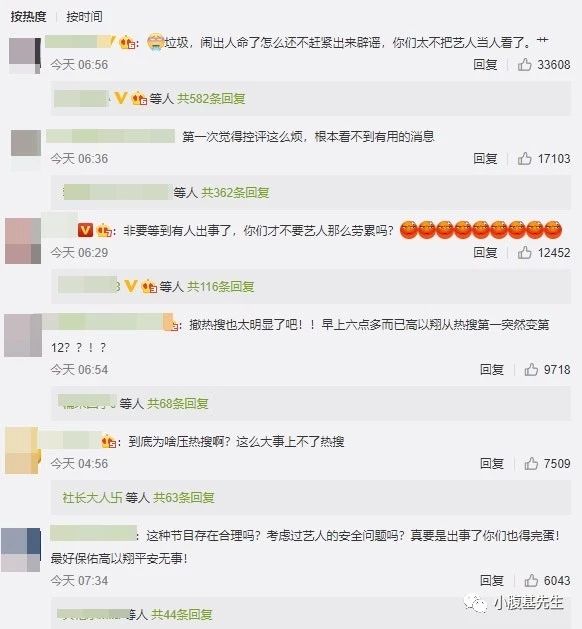Expand 共116条回复 replies
Viewport: 582px width, 629px height.
click(x=221, y=287)
